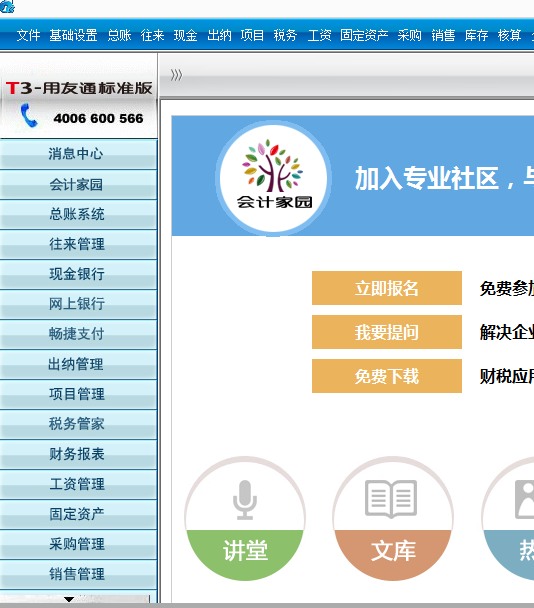Open the 往来 menu
This screenshot has width=534, height=608.
tap(152, 35)
